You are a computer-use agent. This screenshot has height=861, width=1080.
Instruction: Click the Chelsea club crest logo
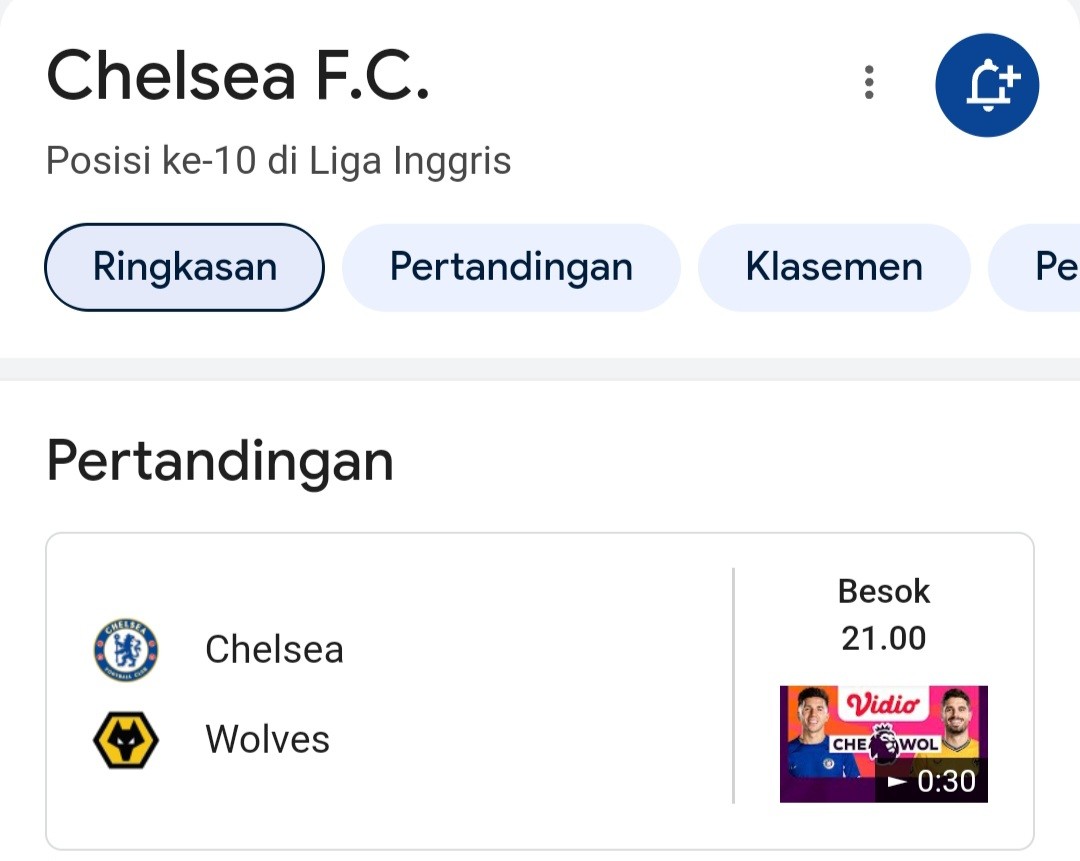click(126, 650)
